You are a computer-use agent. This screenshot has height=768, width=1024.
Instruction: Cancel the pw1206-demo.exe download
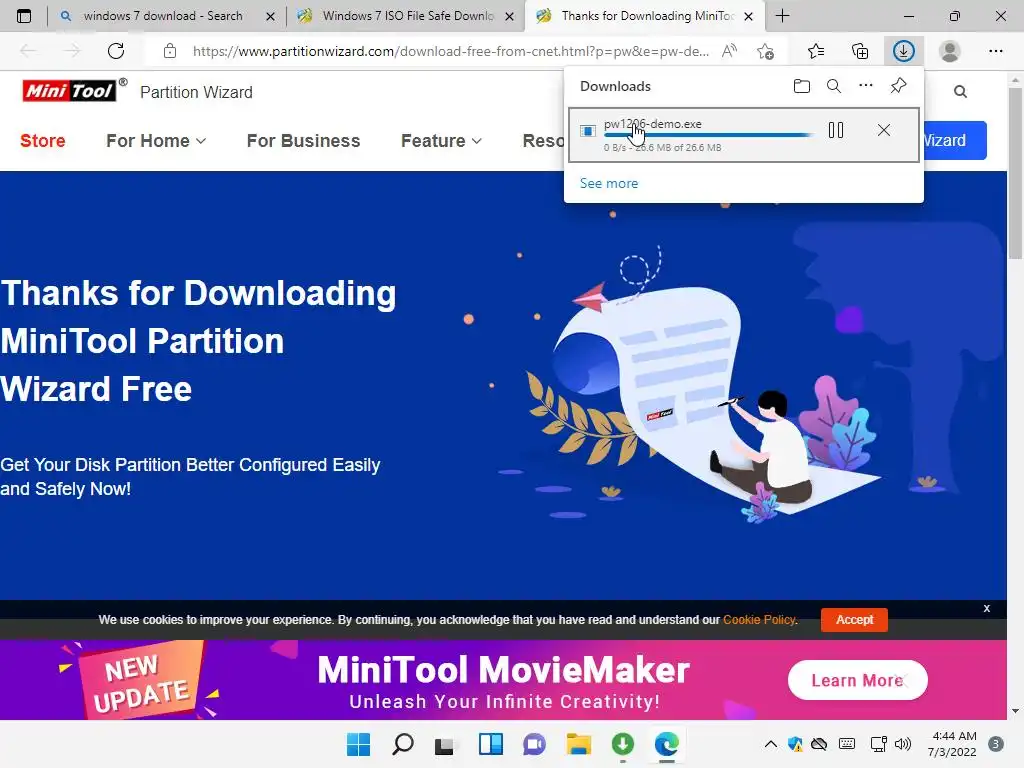[x=884, y=130]
